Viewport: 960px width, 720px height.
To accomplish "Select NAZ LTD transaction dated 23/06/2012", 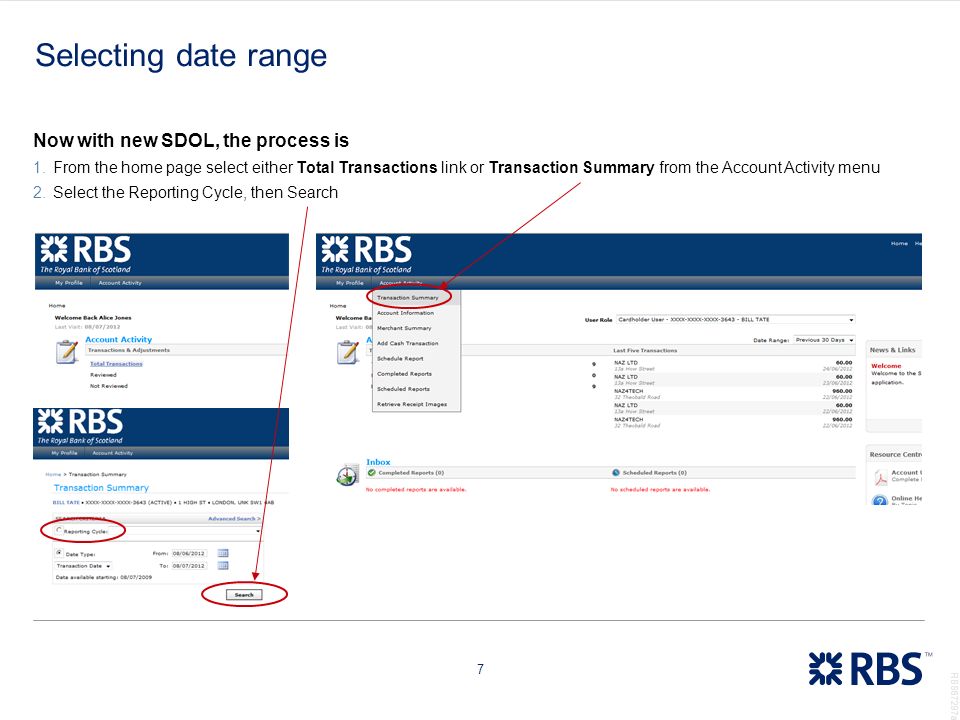I will click(733, 380).
